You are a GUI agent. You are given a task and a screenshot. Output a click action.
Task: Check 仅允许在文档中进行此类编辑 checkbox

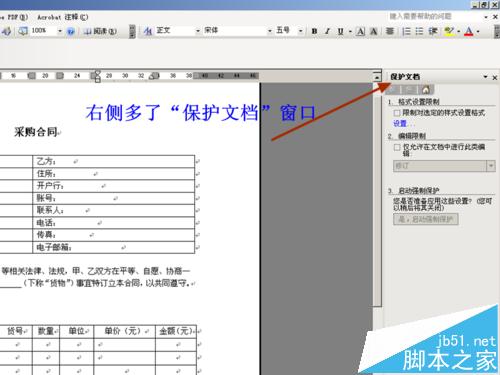pos(397,147)
